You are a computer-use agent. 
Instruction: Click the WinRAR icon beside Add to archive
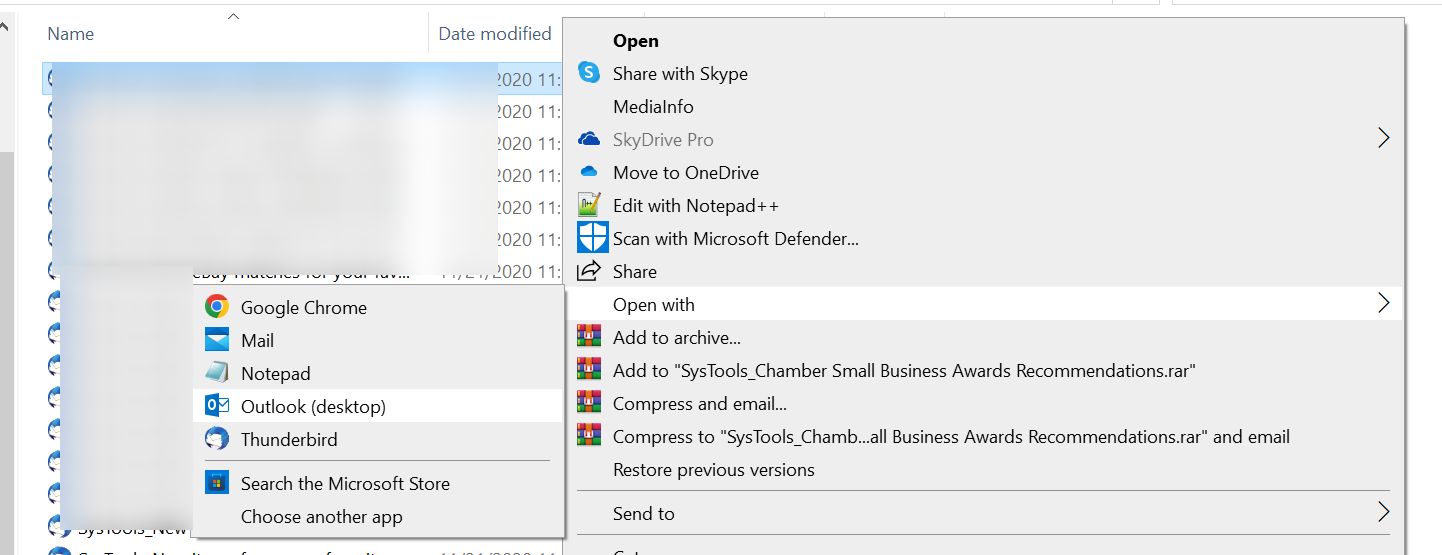coord(590,338)
